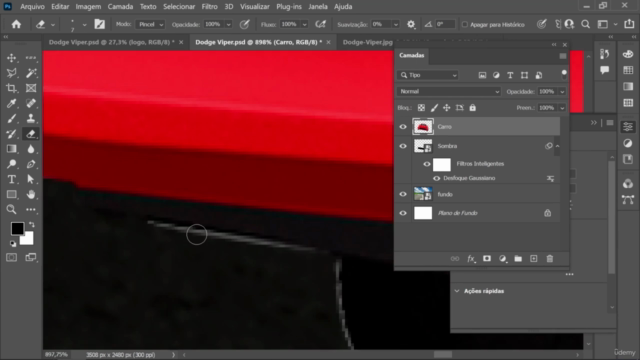Create a new layer with plus icon

tap(534, 259)
